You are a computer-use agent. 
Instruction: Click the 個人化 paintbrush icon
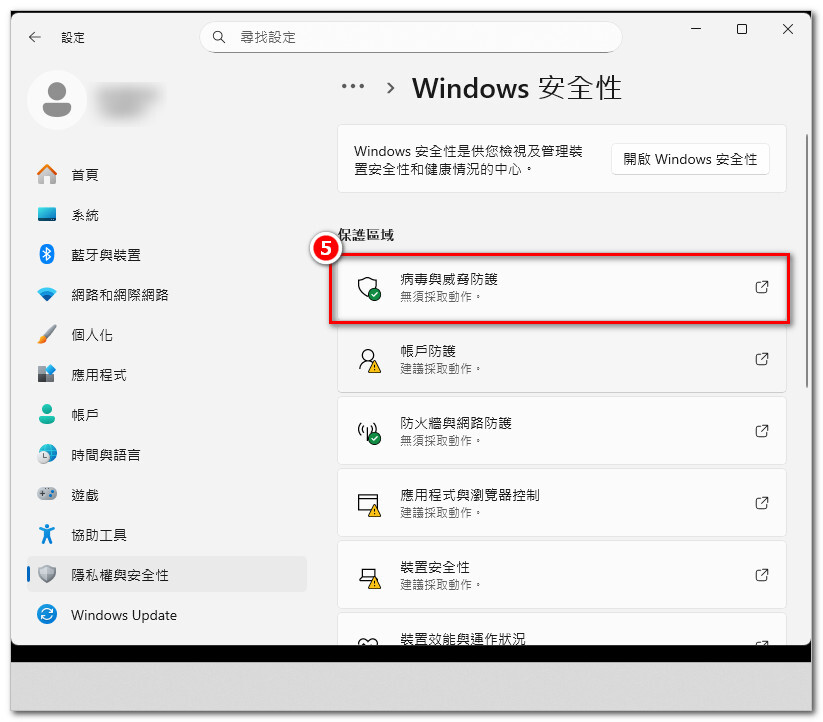(x=47, y=335)
